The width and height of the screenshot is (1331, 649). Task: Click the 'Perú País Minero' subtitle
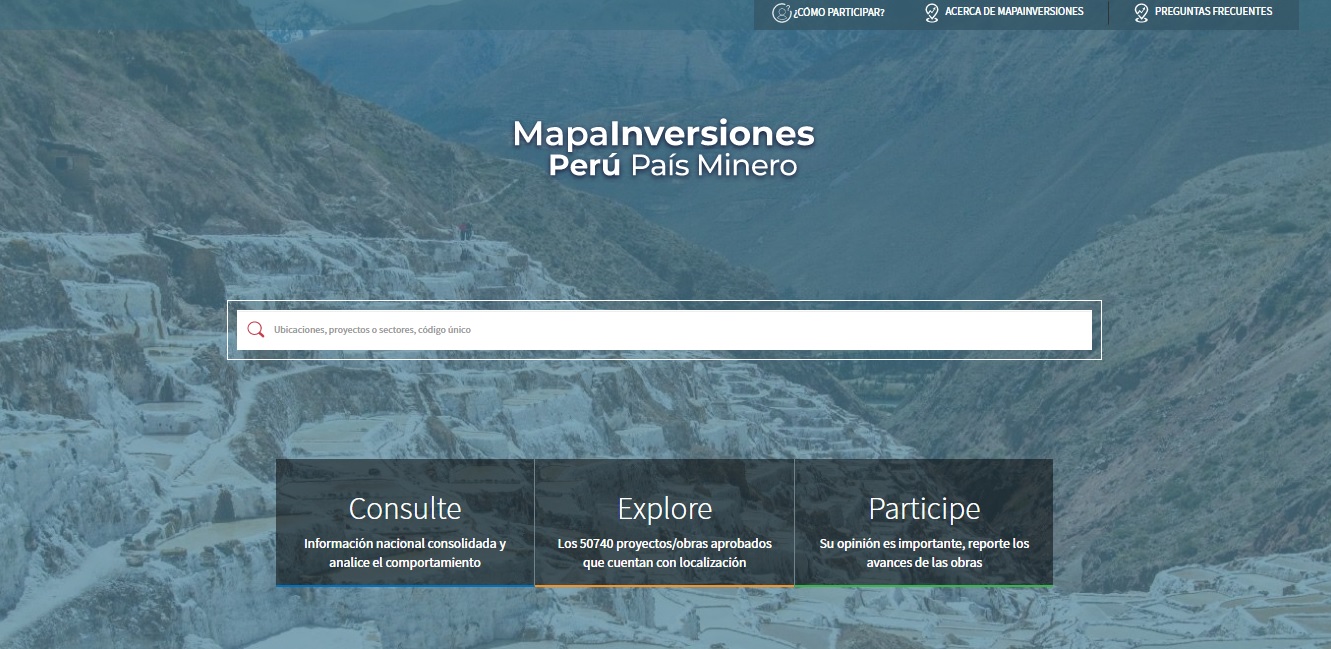[672, 165]
